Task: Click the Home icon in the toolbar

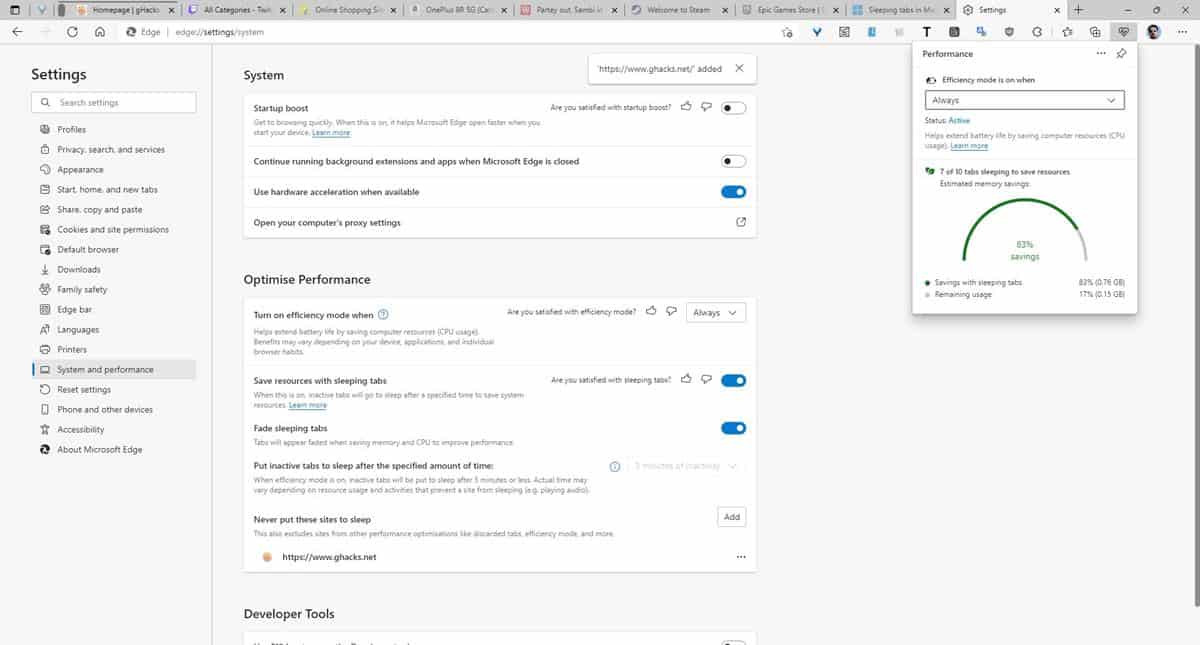Action: tap(99, 31)
